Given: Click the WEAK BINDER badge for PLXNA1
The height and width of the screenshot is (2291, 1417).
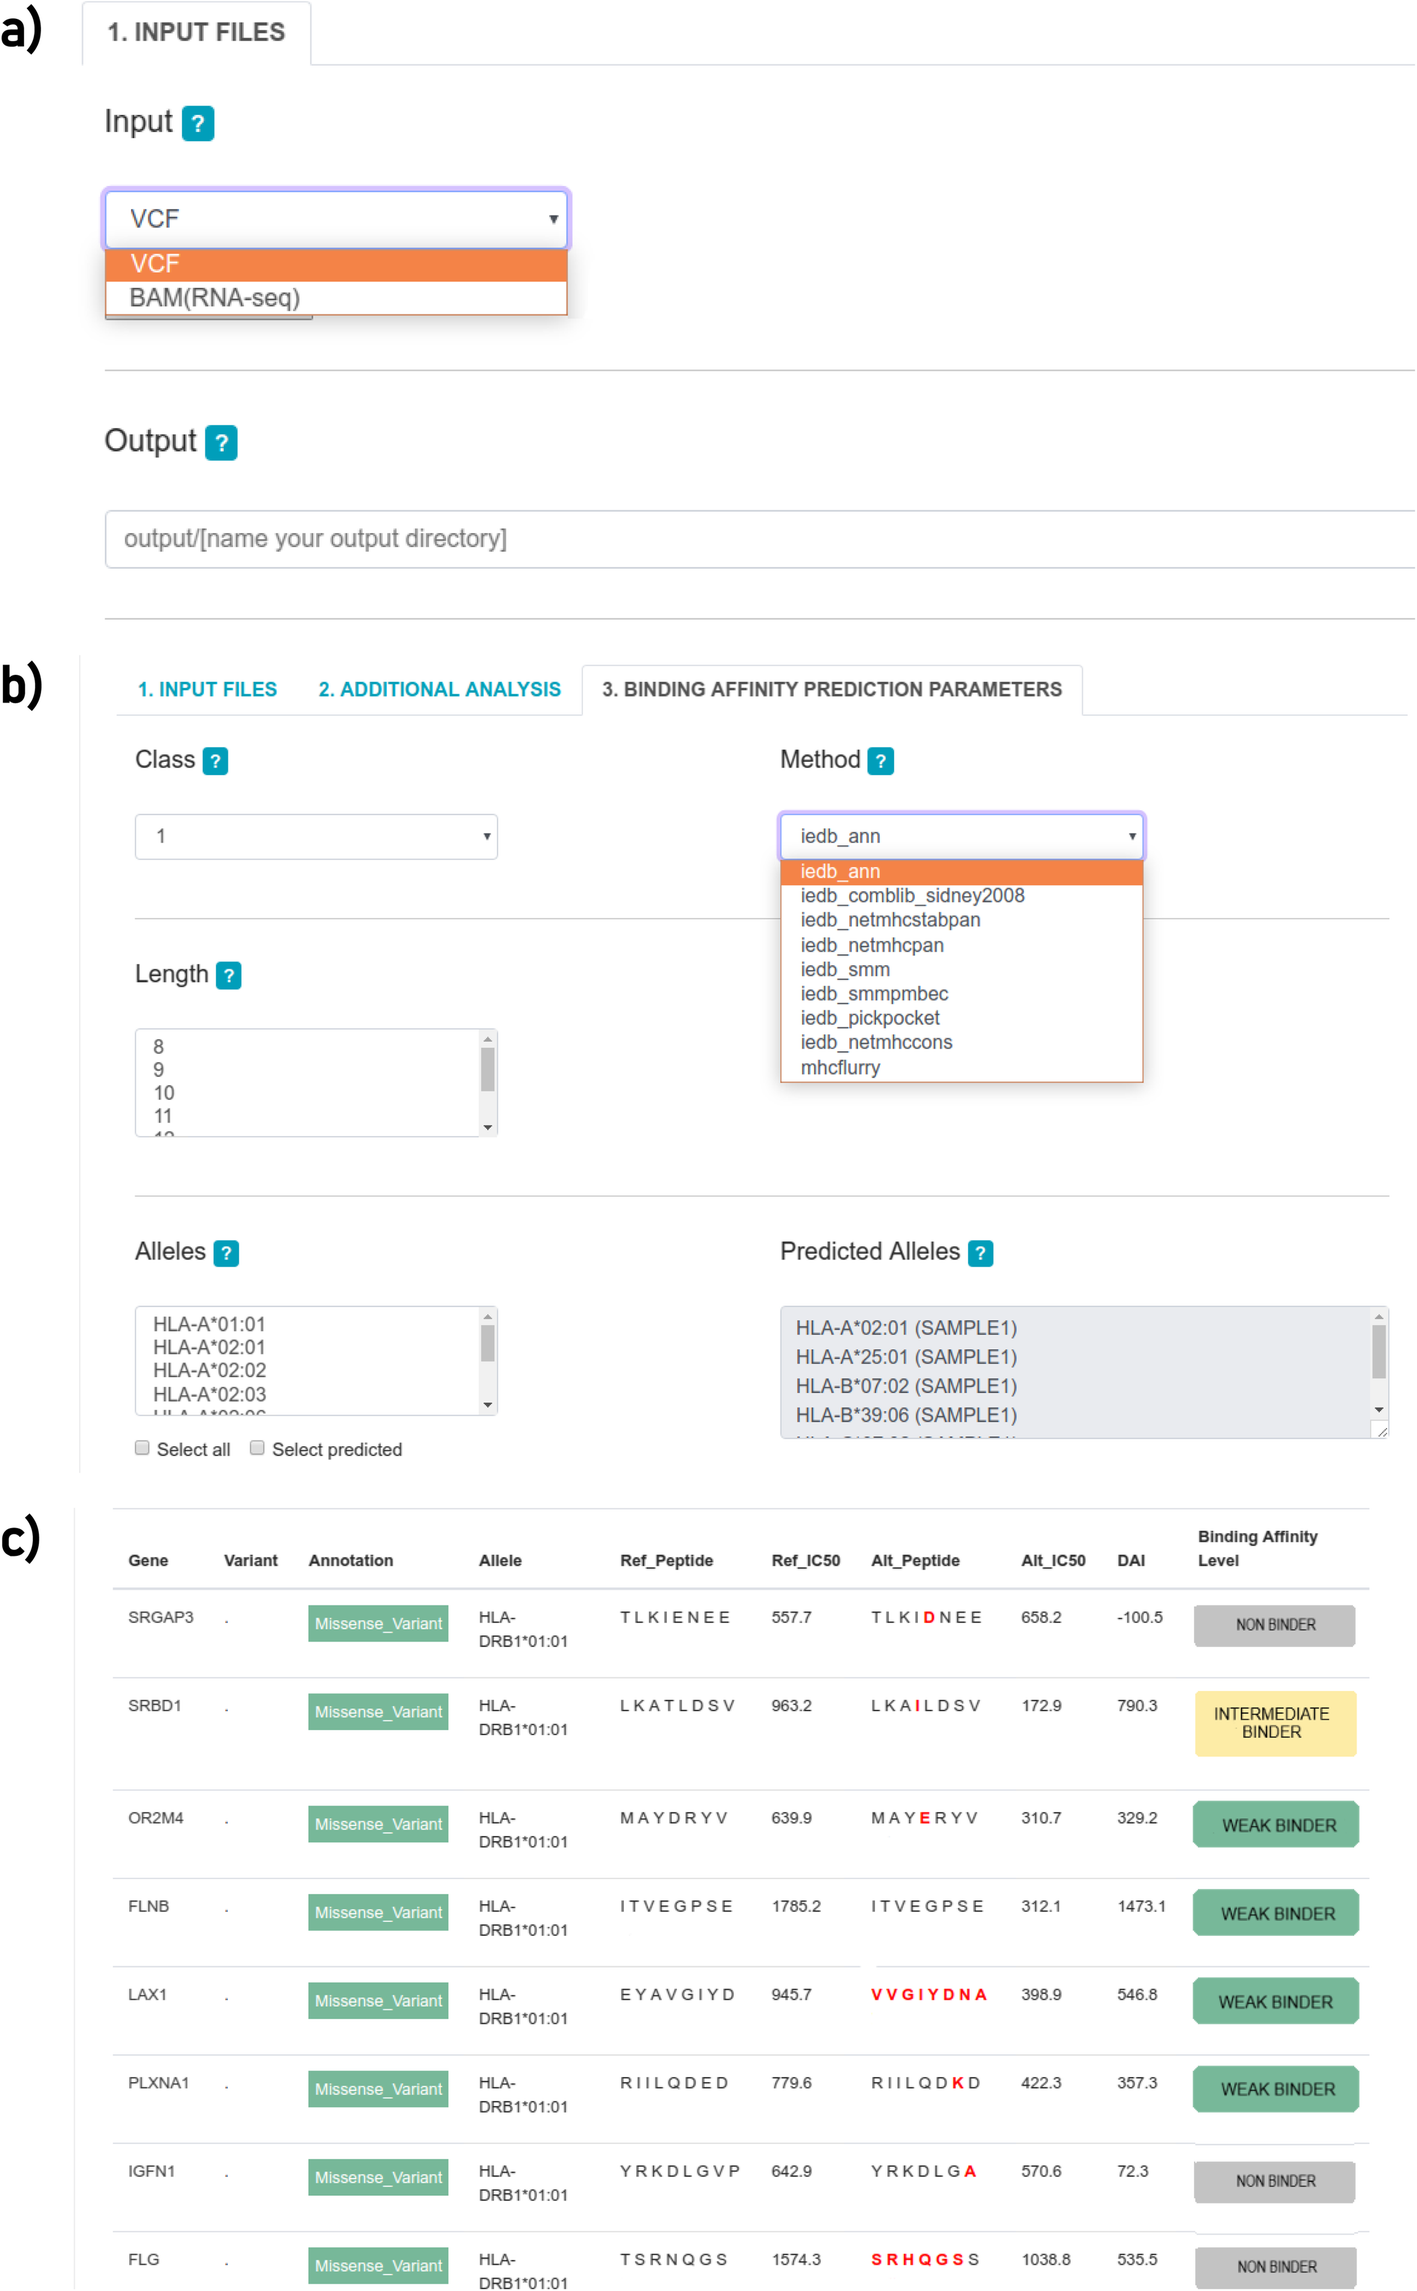Looking at the screenshot, I should point(1275,2089).
